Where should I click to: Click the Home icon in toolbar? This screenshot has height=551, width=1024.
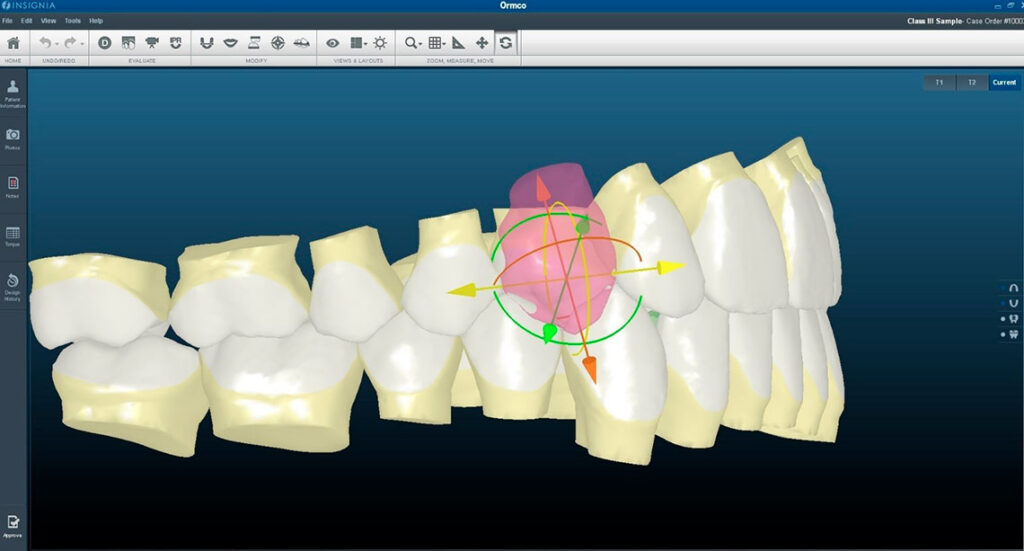pos(13,43)
